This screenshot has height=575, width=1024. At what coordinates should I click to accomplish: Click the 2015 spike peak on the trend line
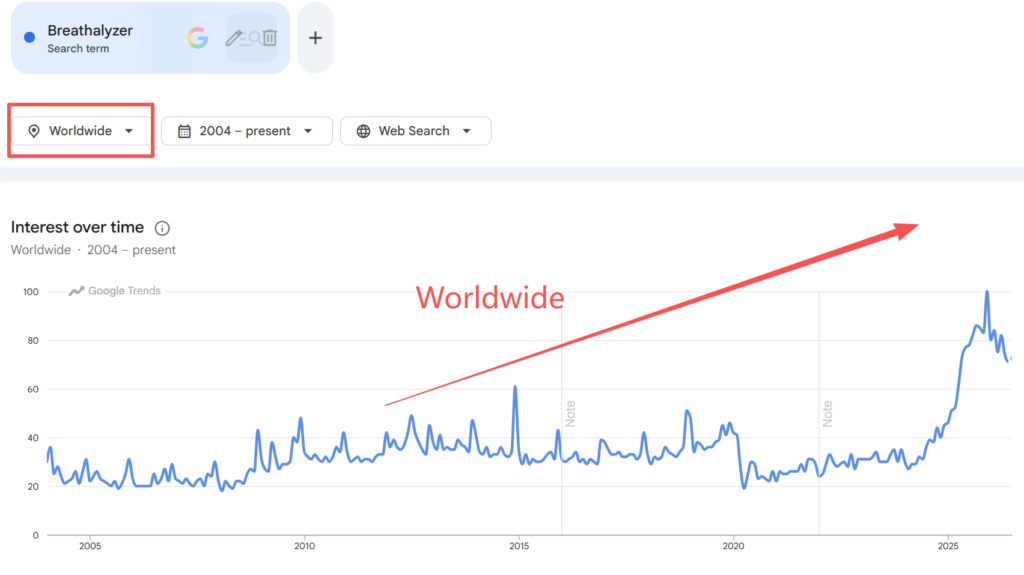[x=515, y=387]
